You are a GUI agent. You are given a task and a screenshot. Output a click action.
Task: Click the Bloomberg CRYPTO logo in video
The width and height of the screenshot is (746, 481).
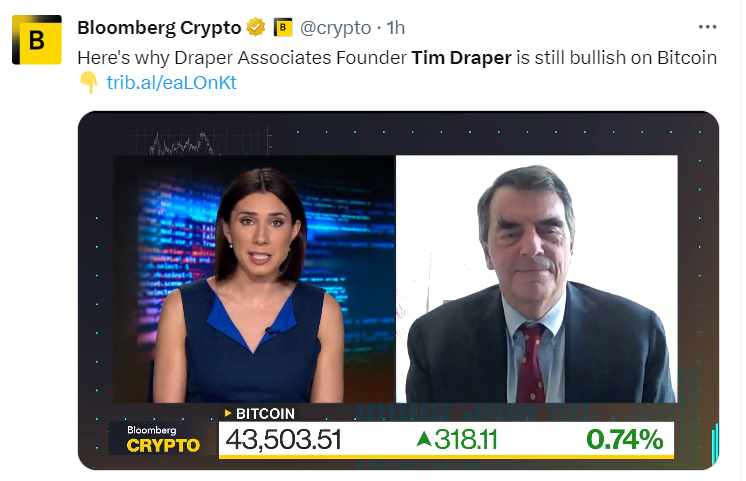coord(163,439)
